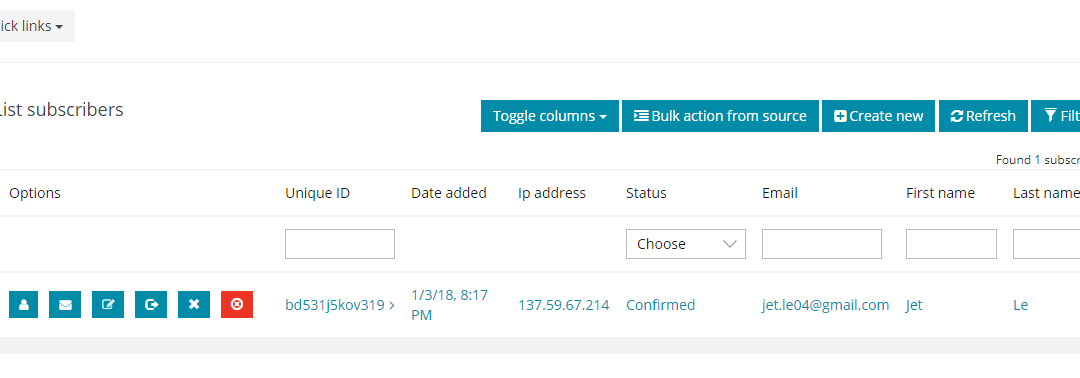Sort by the Date added column header
This screenshot has height=378, width=1080.
click(x=448, y=193)
